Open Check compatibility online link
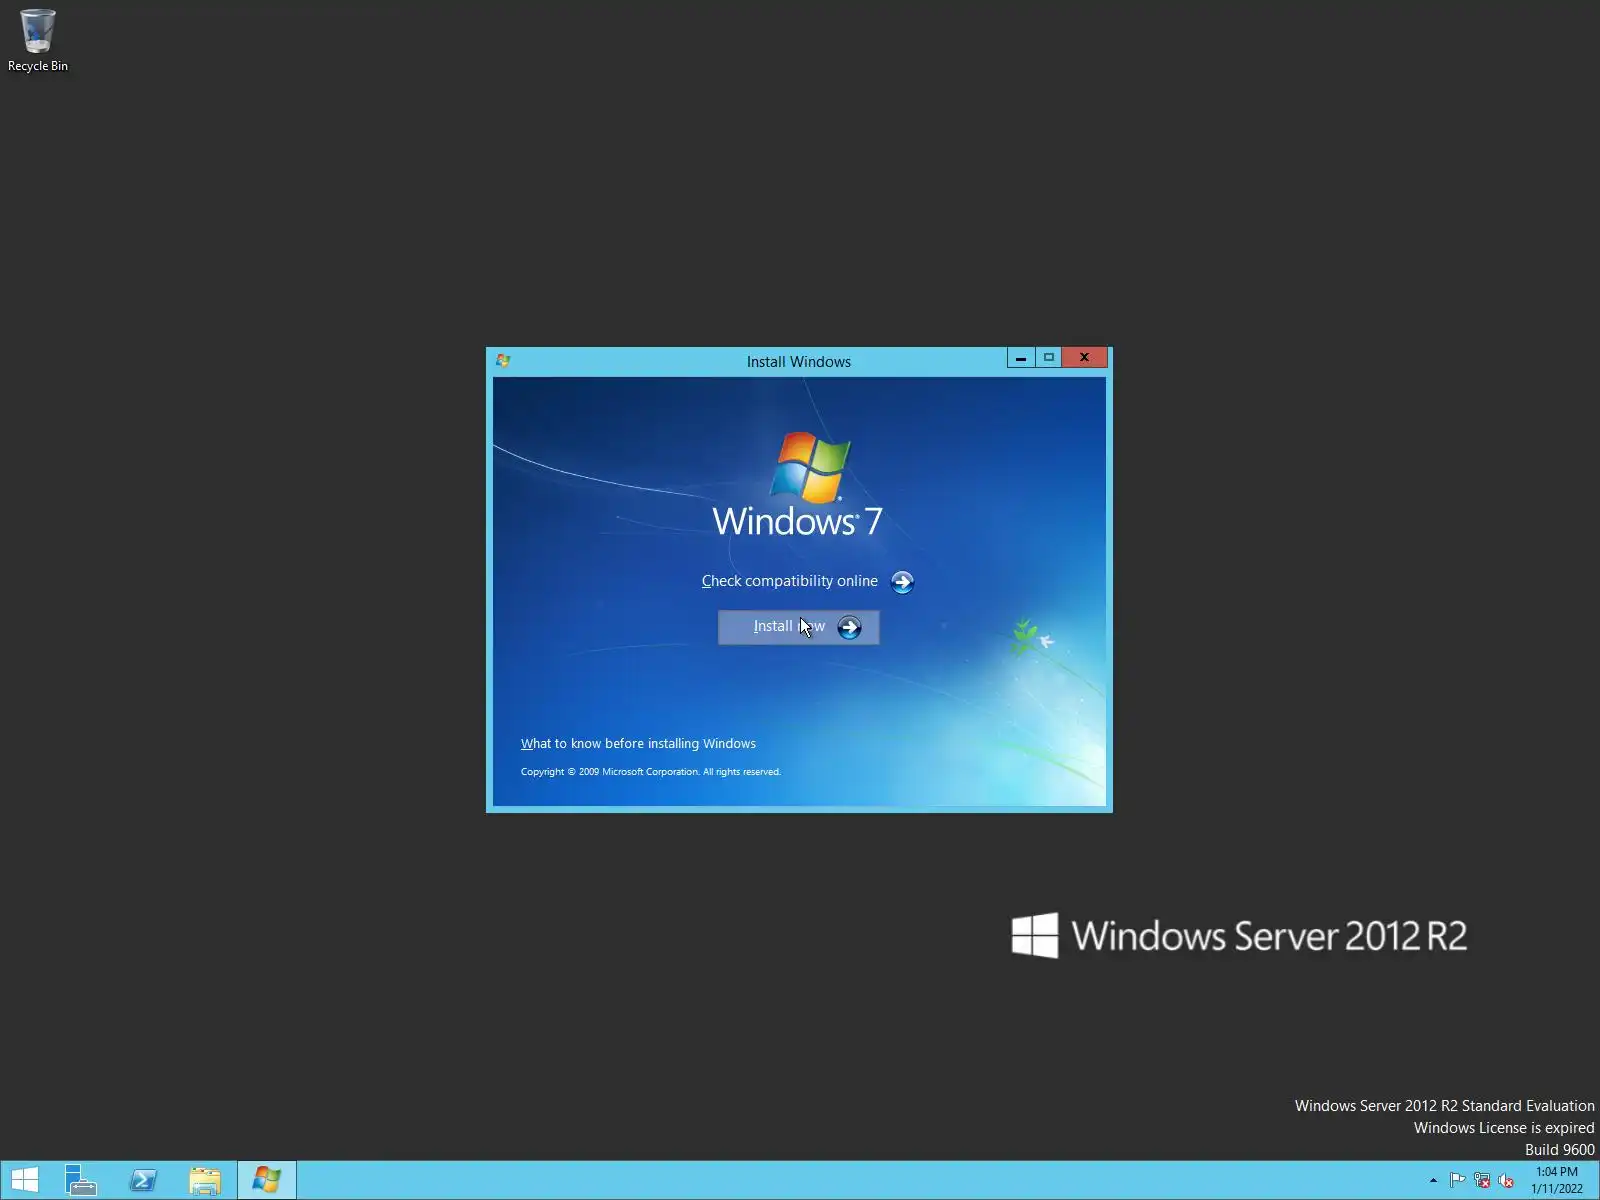Viewport: 1600px width, 1200px height. click(x=790, y=581)
